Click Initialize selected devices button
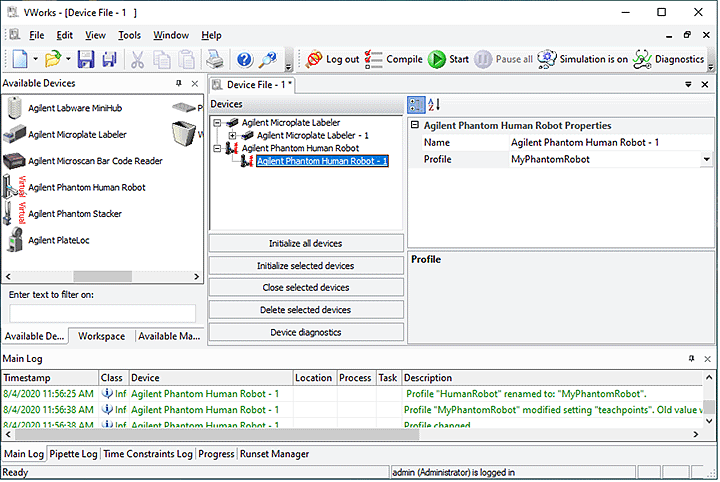 [x=306, y=266]
